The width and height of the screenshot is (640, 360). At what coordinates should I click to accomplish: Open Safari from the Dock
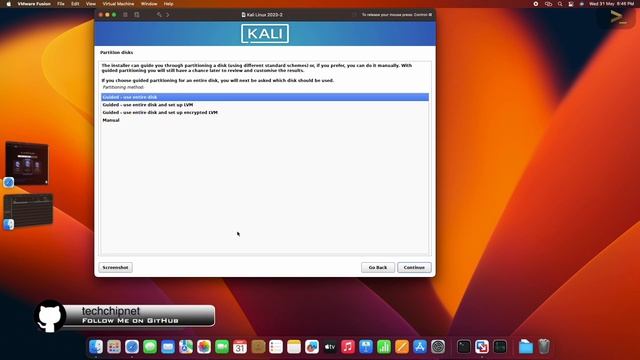[x=132, y=347]
